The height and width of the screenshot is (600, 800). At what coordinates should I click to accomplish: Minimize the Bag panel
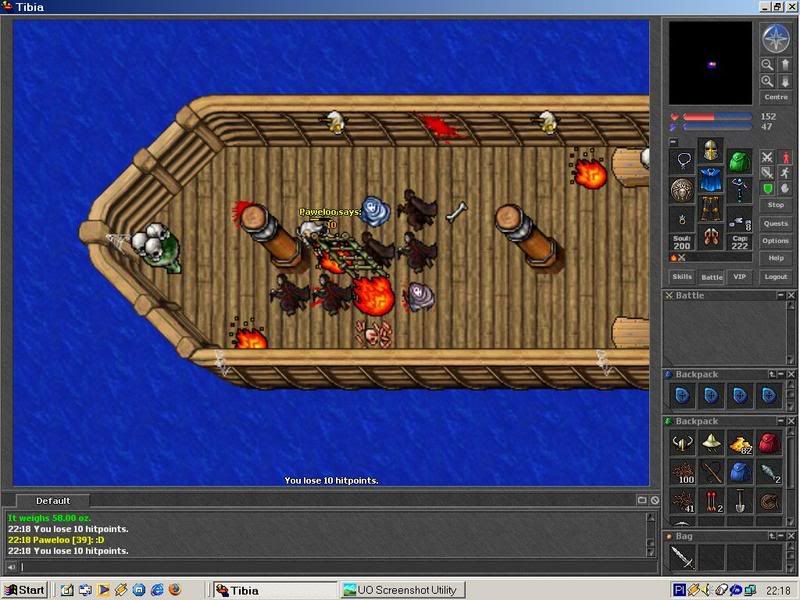coord(781,536)
